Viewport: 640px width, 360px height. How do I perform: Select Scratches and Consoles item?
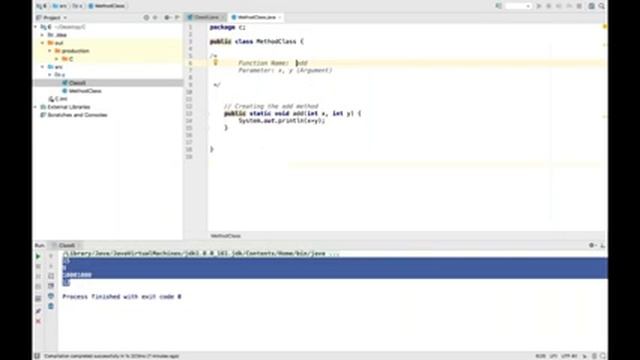[x=73, y=115]
